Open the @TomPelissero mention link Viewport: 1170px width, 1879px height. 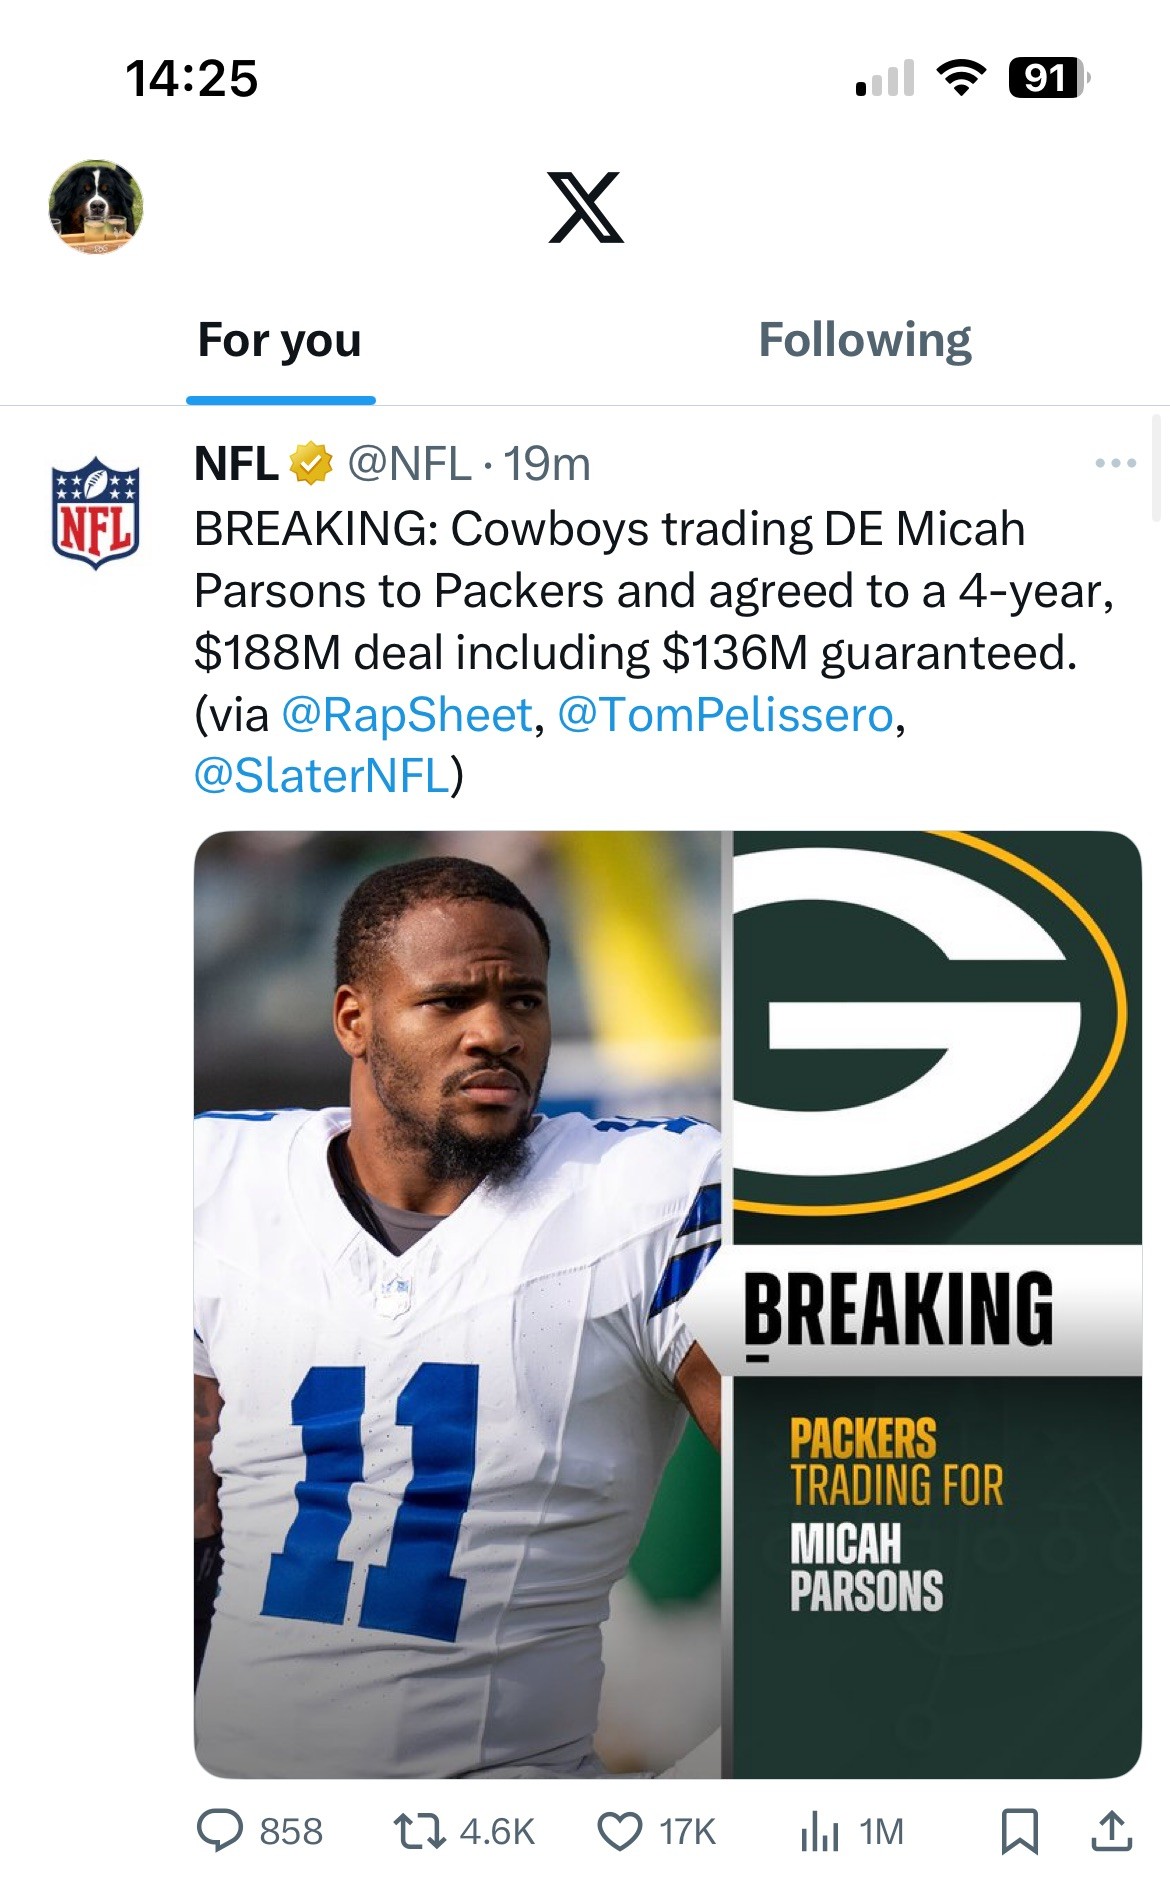(x=725, y=715)
